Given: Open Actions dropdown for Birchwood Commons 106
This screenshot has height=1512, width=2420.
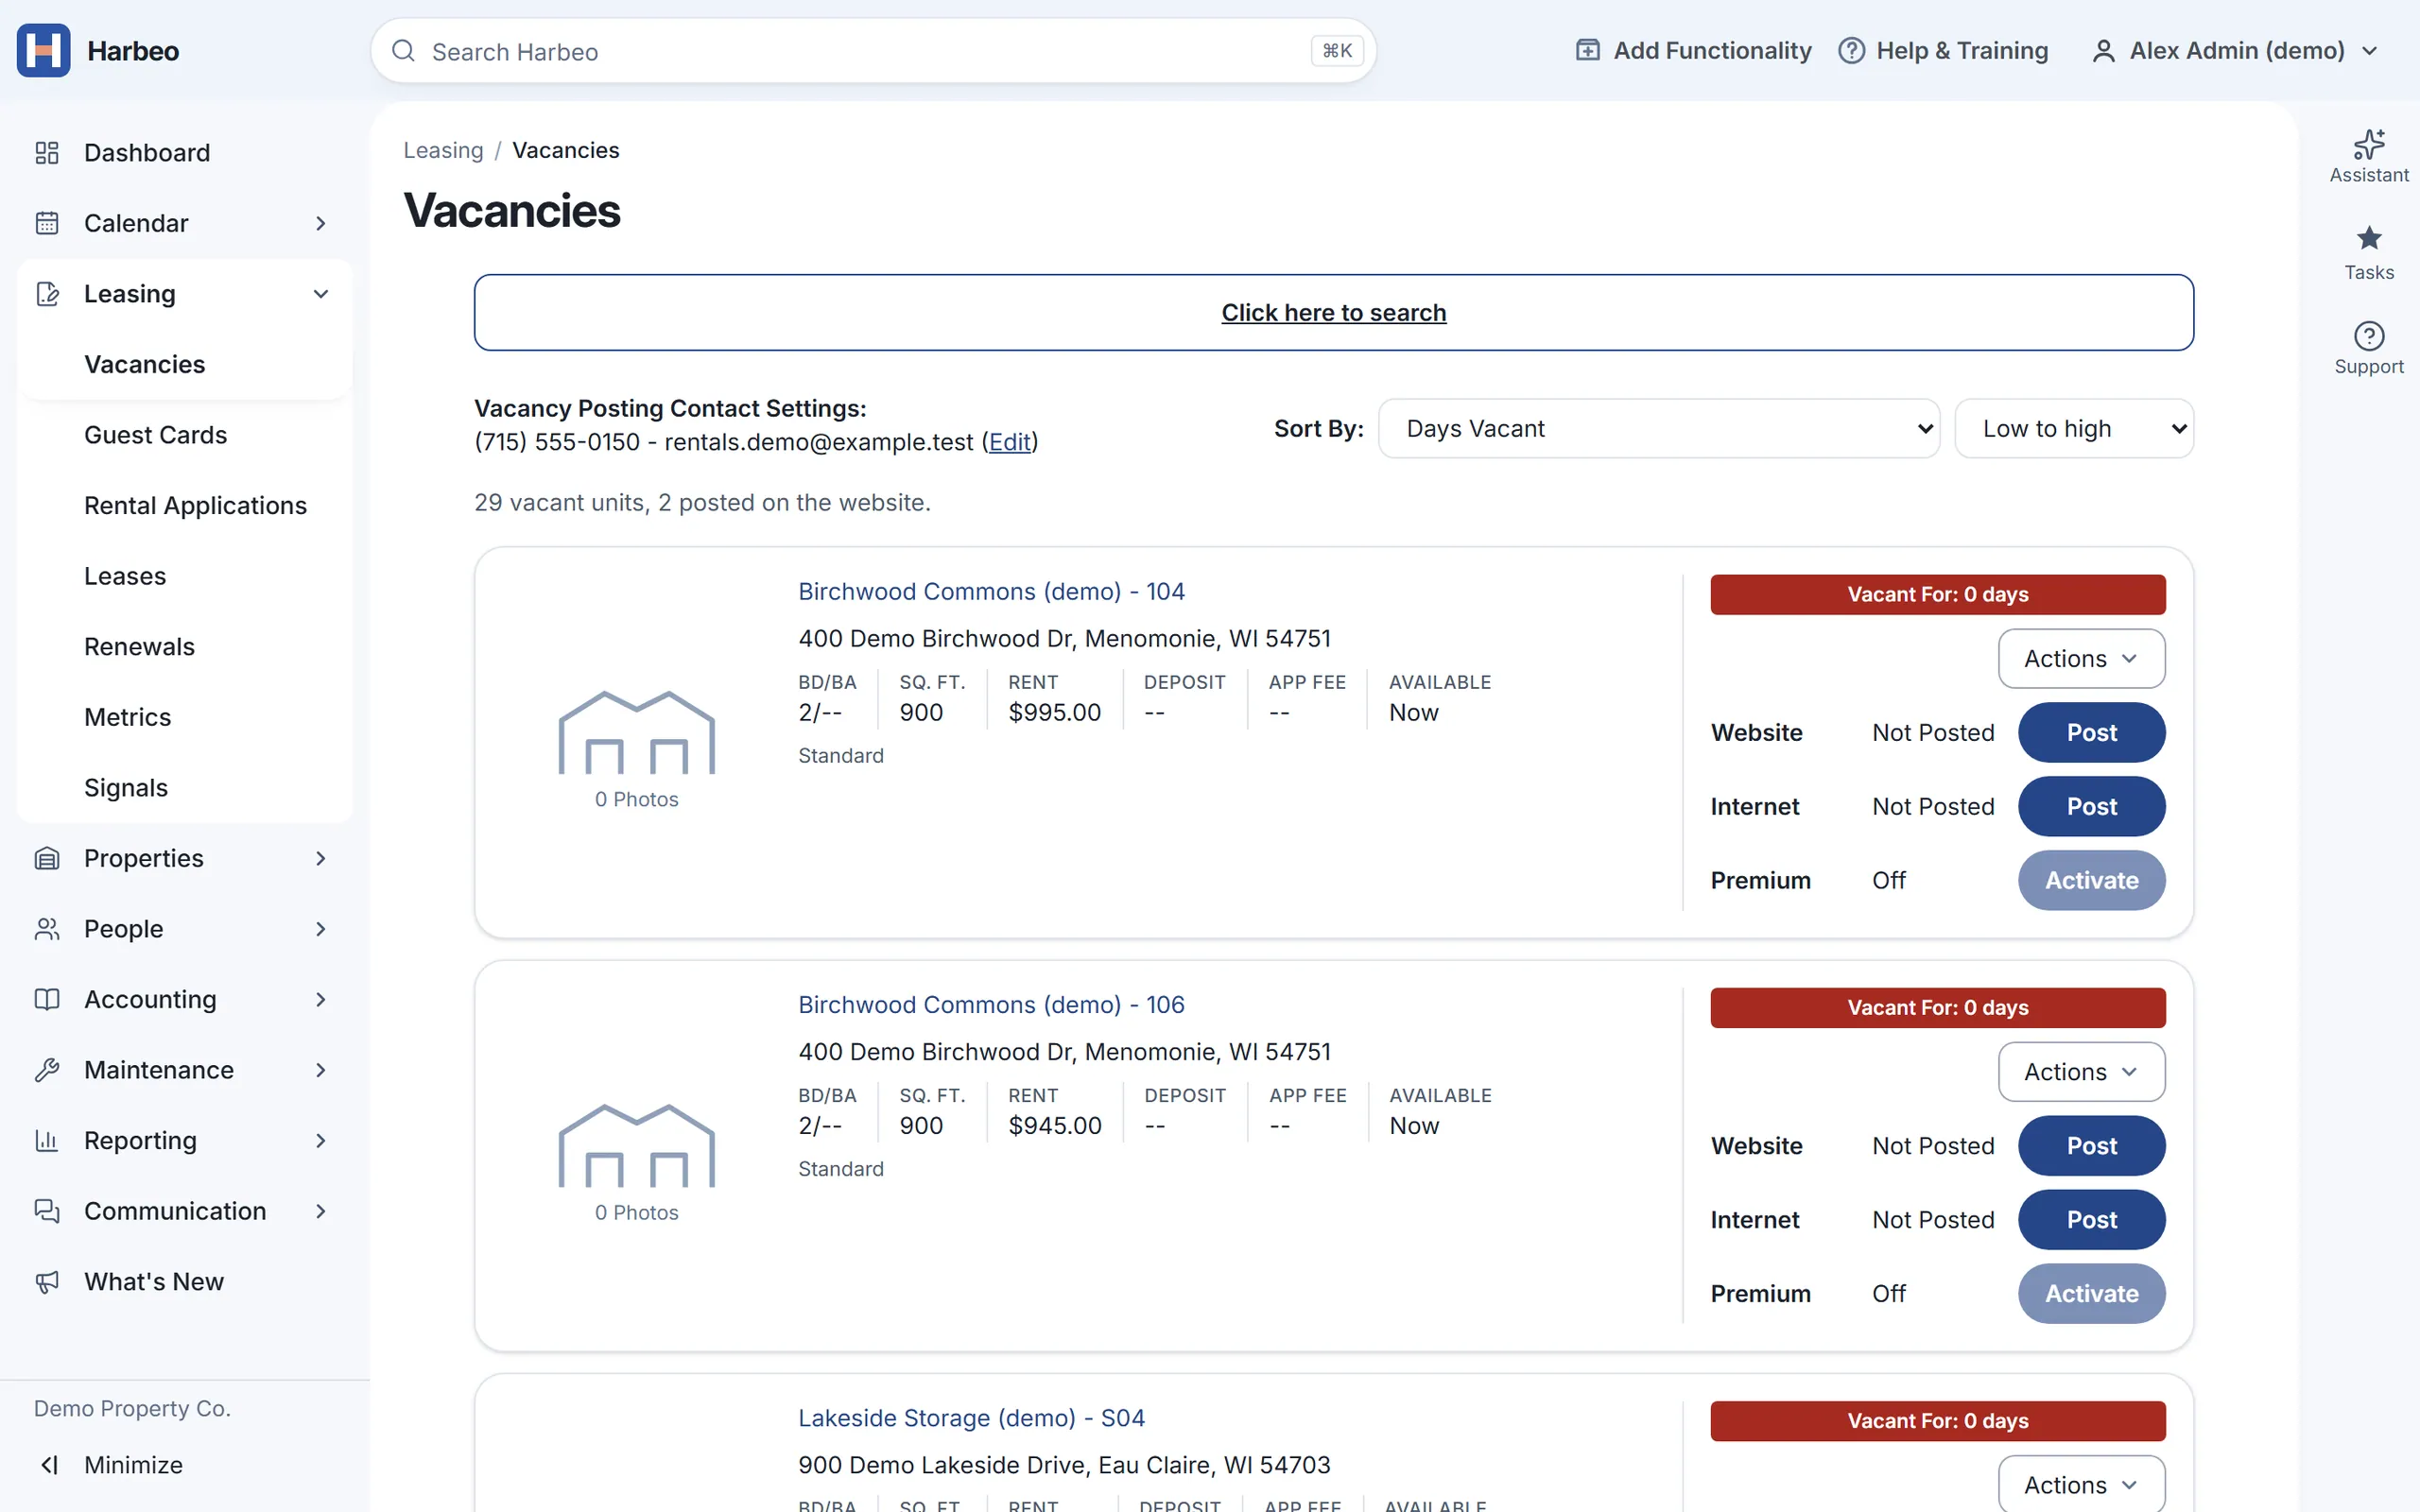Looking at the screenshot, I should point(2081,1072).
